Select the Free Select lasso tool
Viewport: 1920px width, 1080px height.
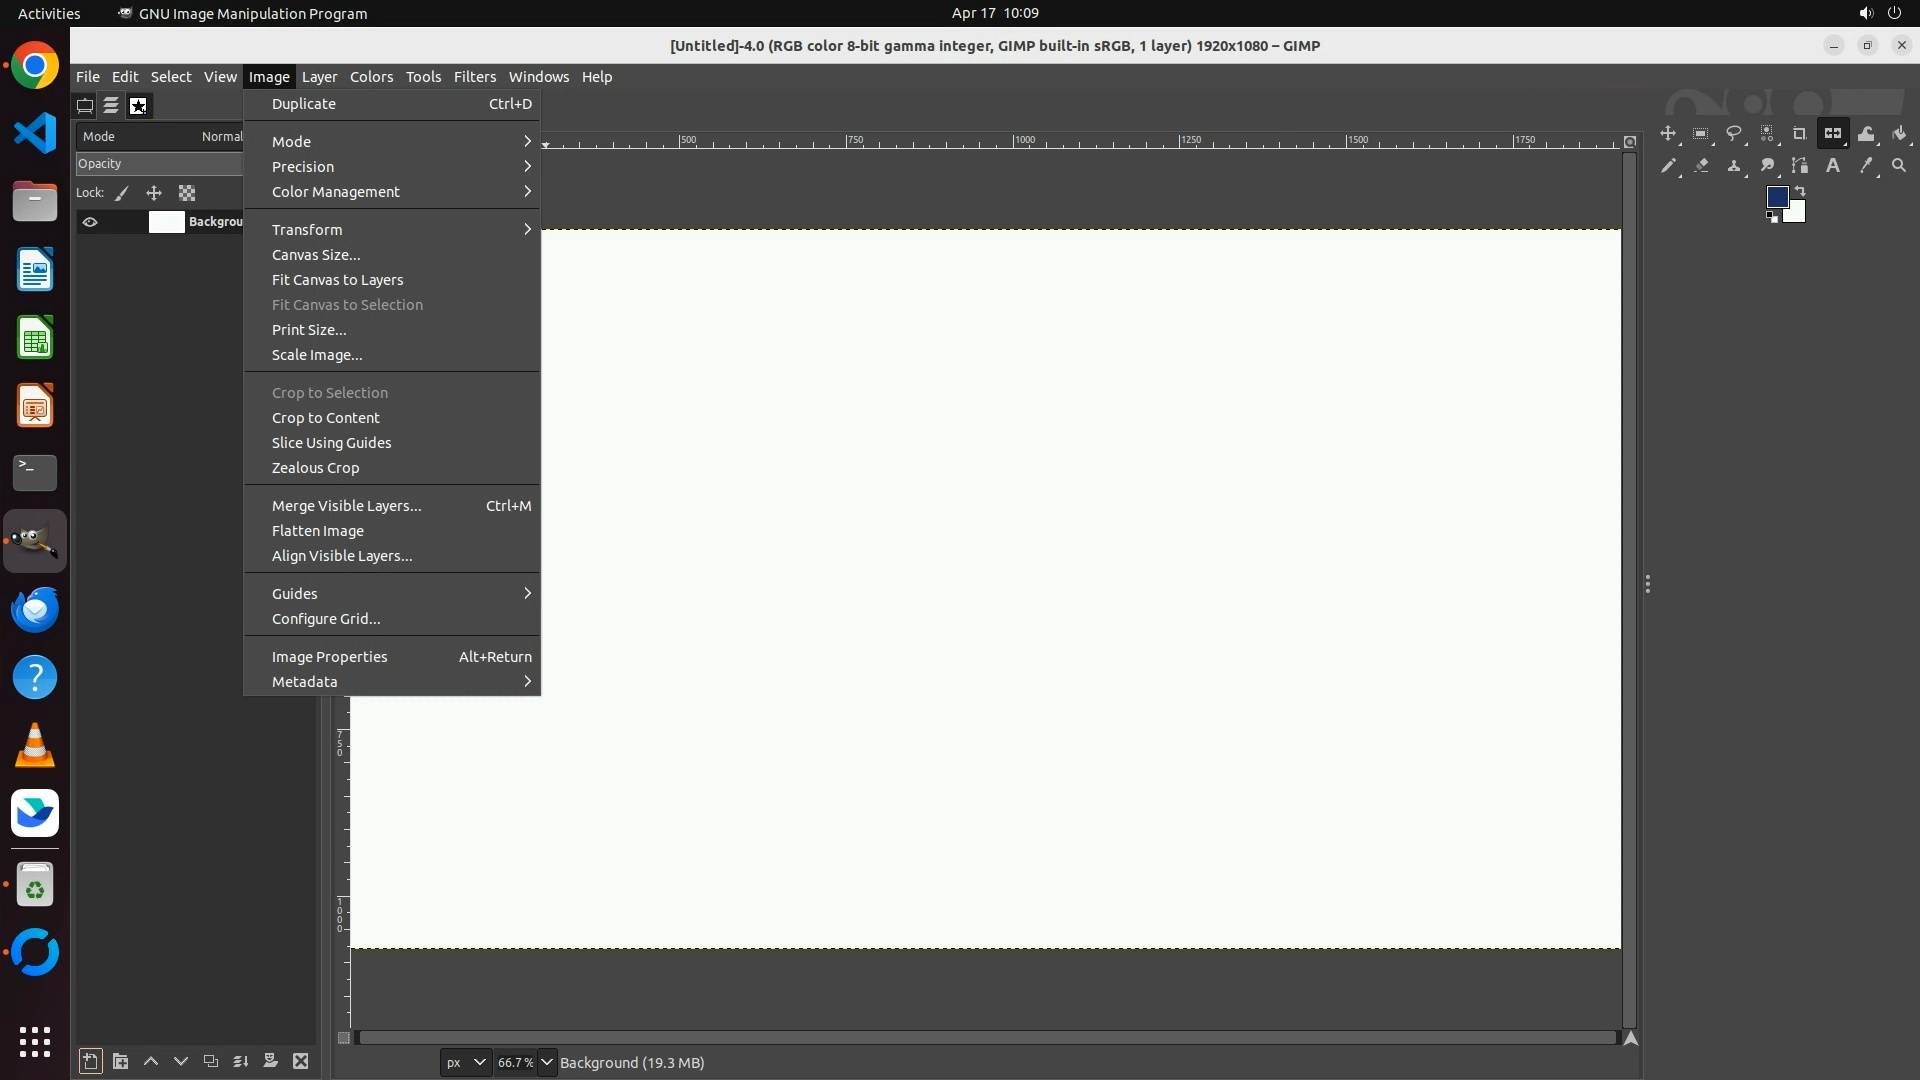coord(1734,134)
